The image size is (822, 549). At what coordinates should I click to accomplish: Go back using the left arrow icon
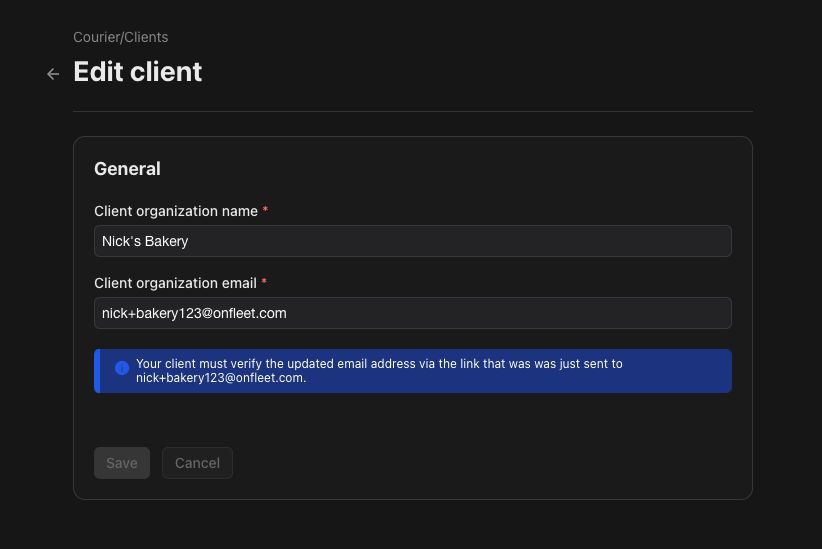[53, 74]
